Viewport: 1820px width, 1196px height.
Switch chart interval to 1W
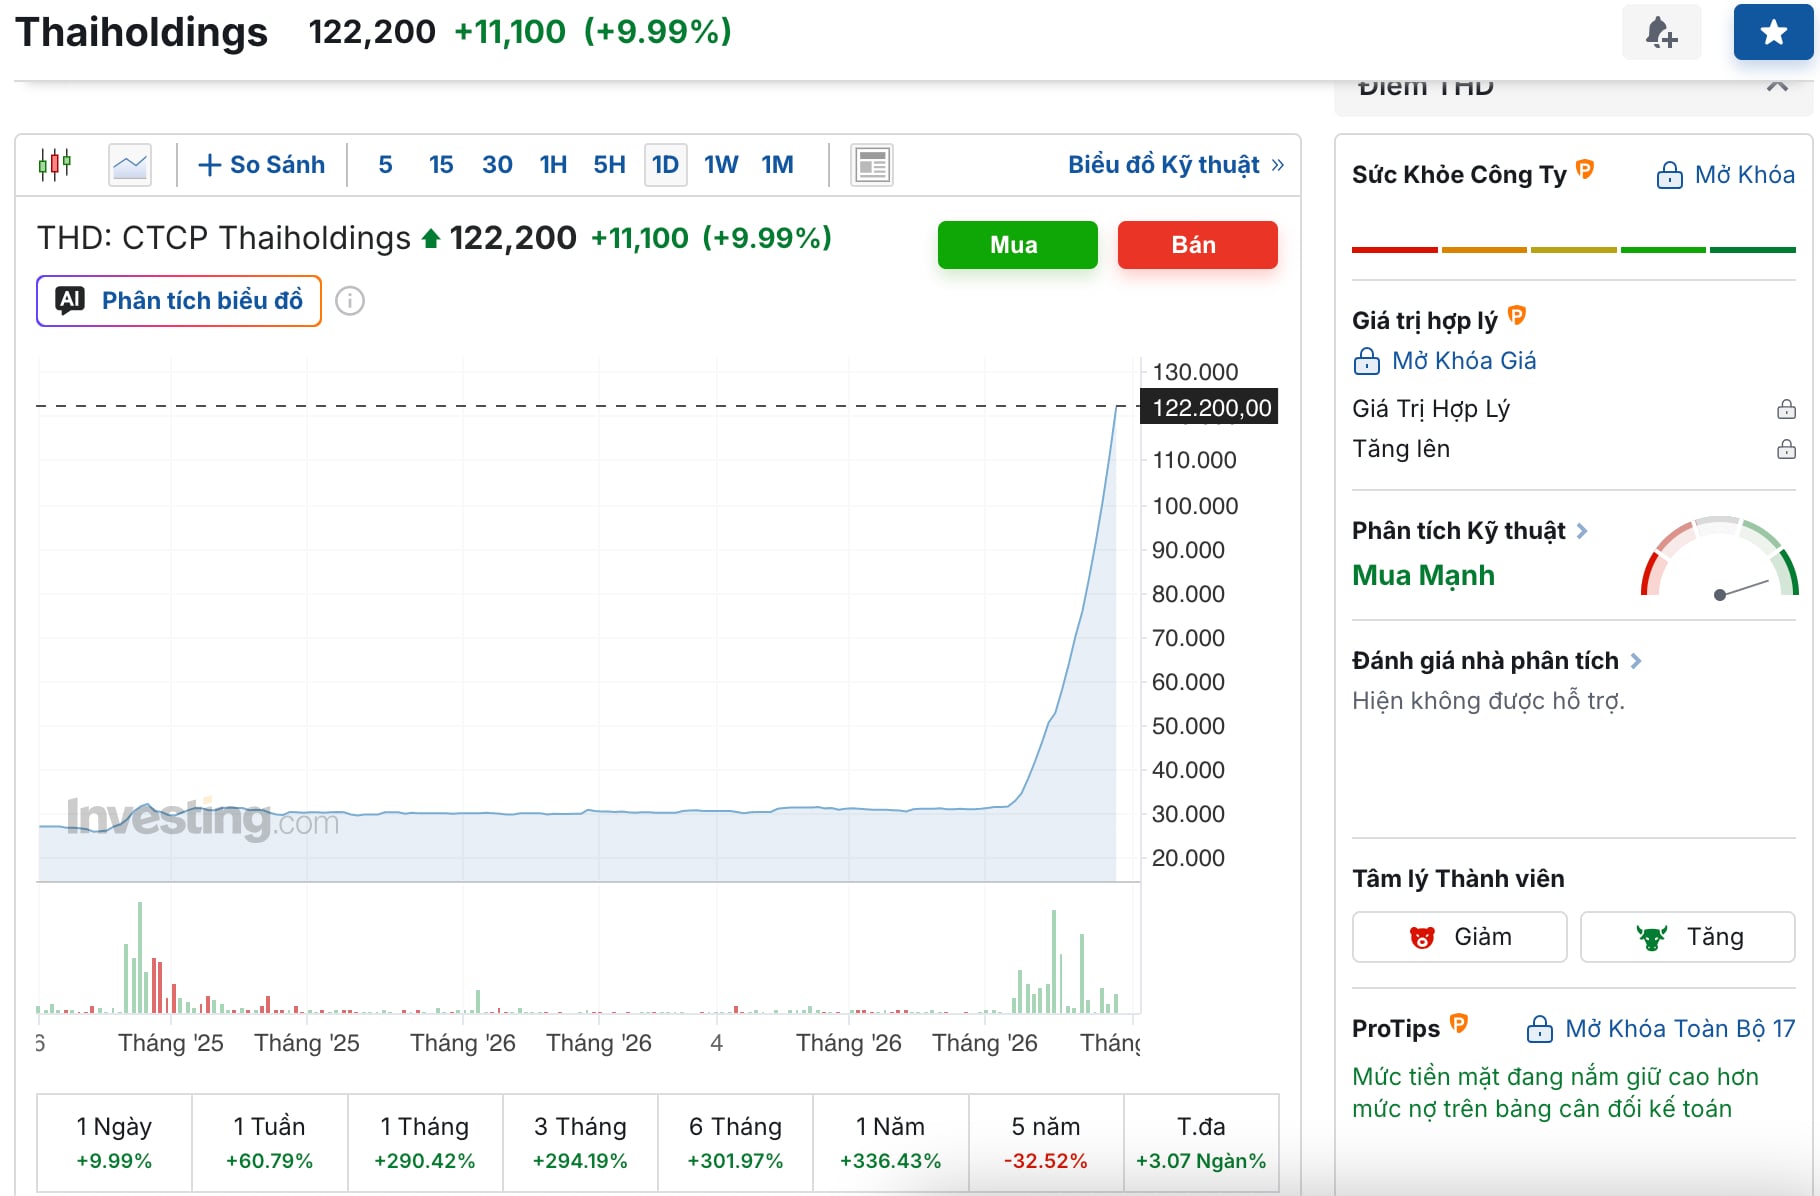pyautogui.click(x=721, y=165)
